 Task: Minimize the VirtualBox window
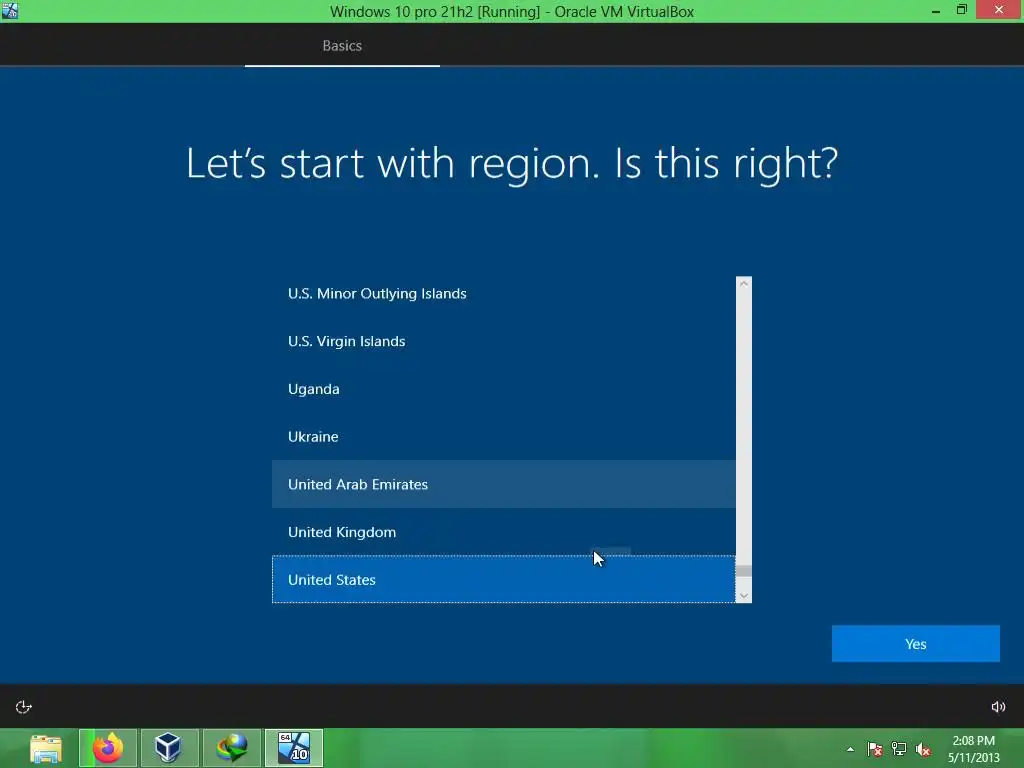[936, 10]
